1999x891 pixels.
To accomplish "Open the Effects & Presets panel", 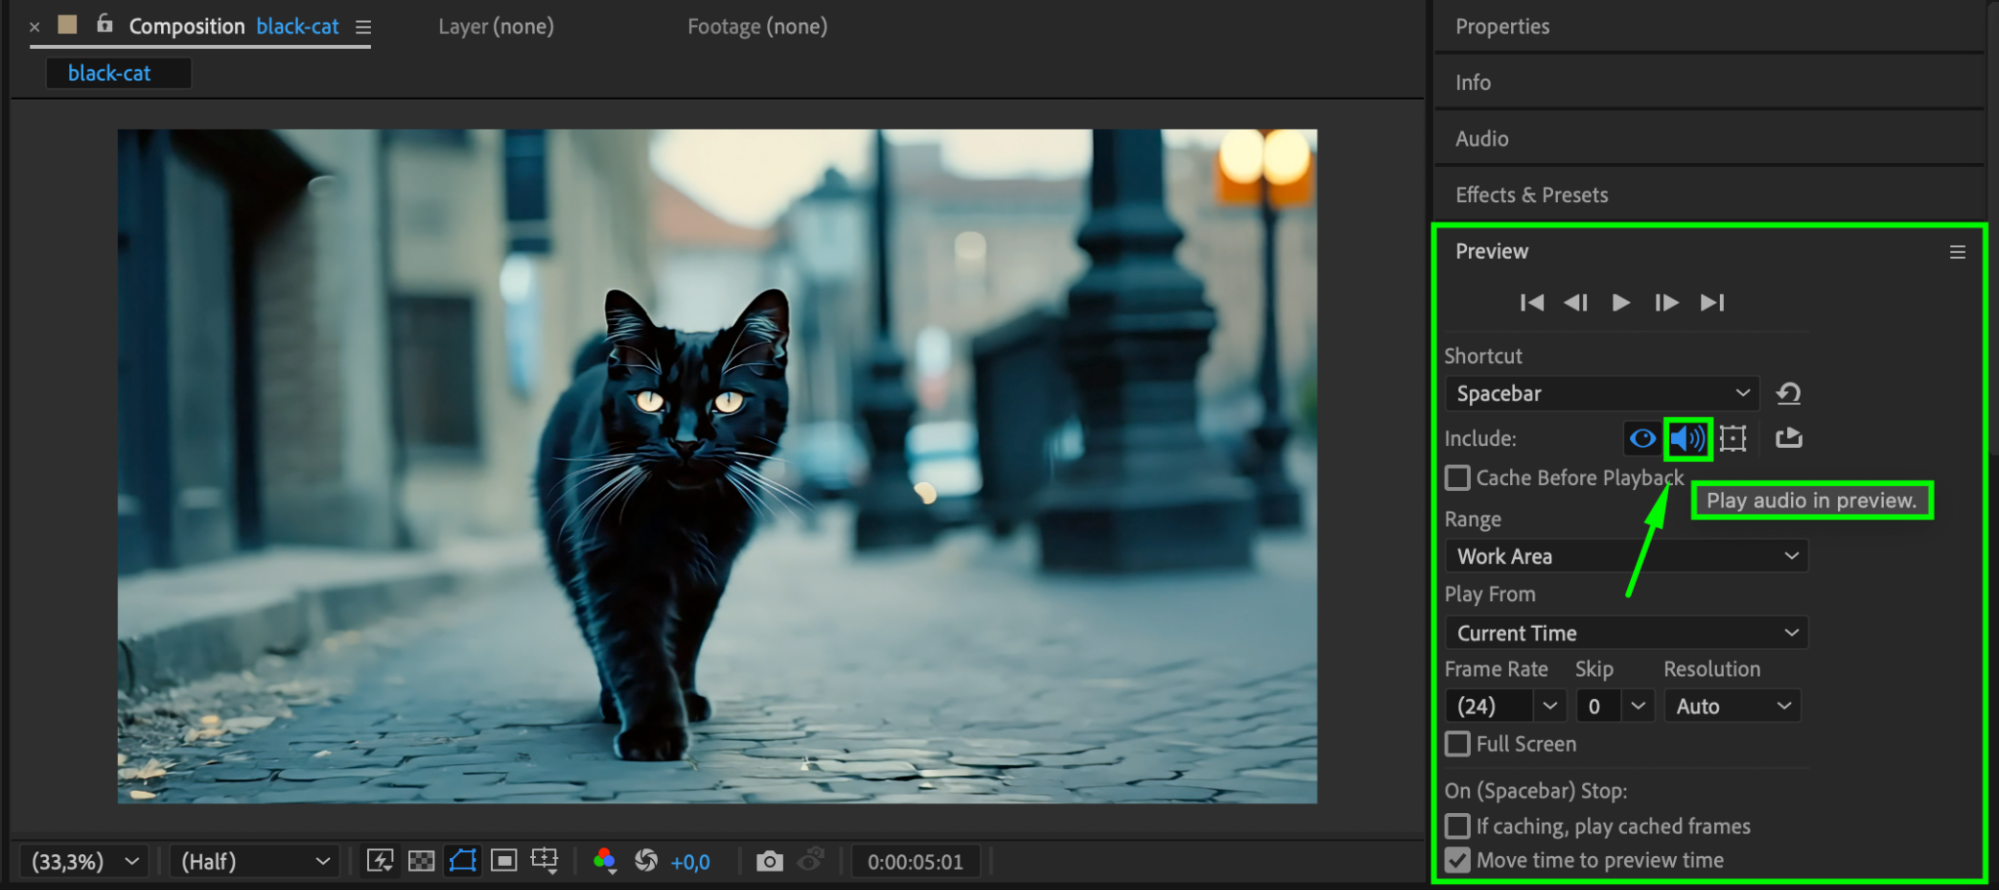I will click(x=1531, y=195).
